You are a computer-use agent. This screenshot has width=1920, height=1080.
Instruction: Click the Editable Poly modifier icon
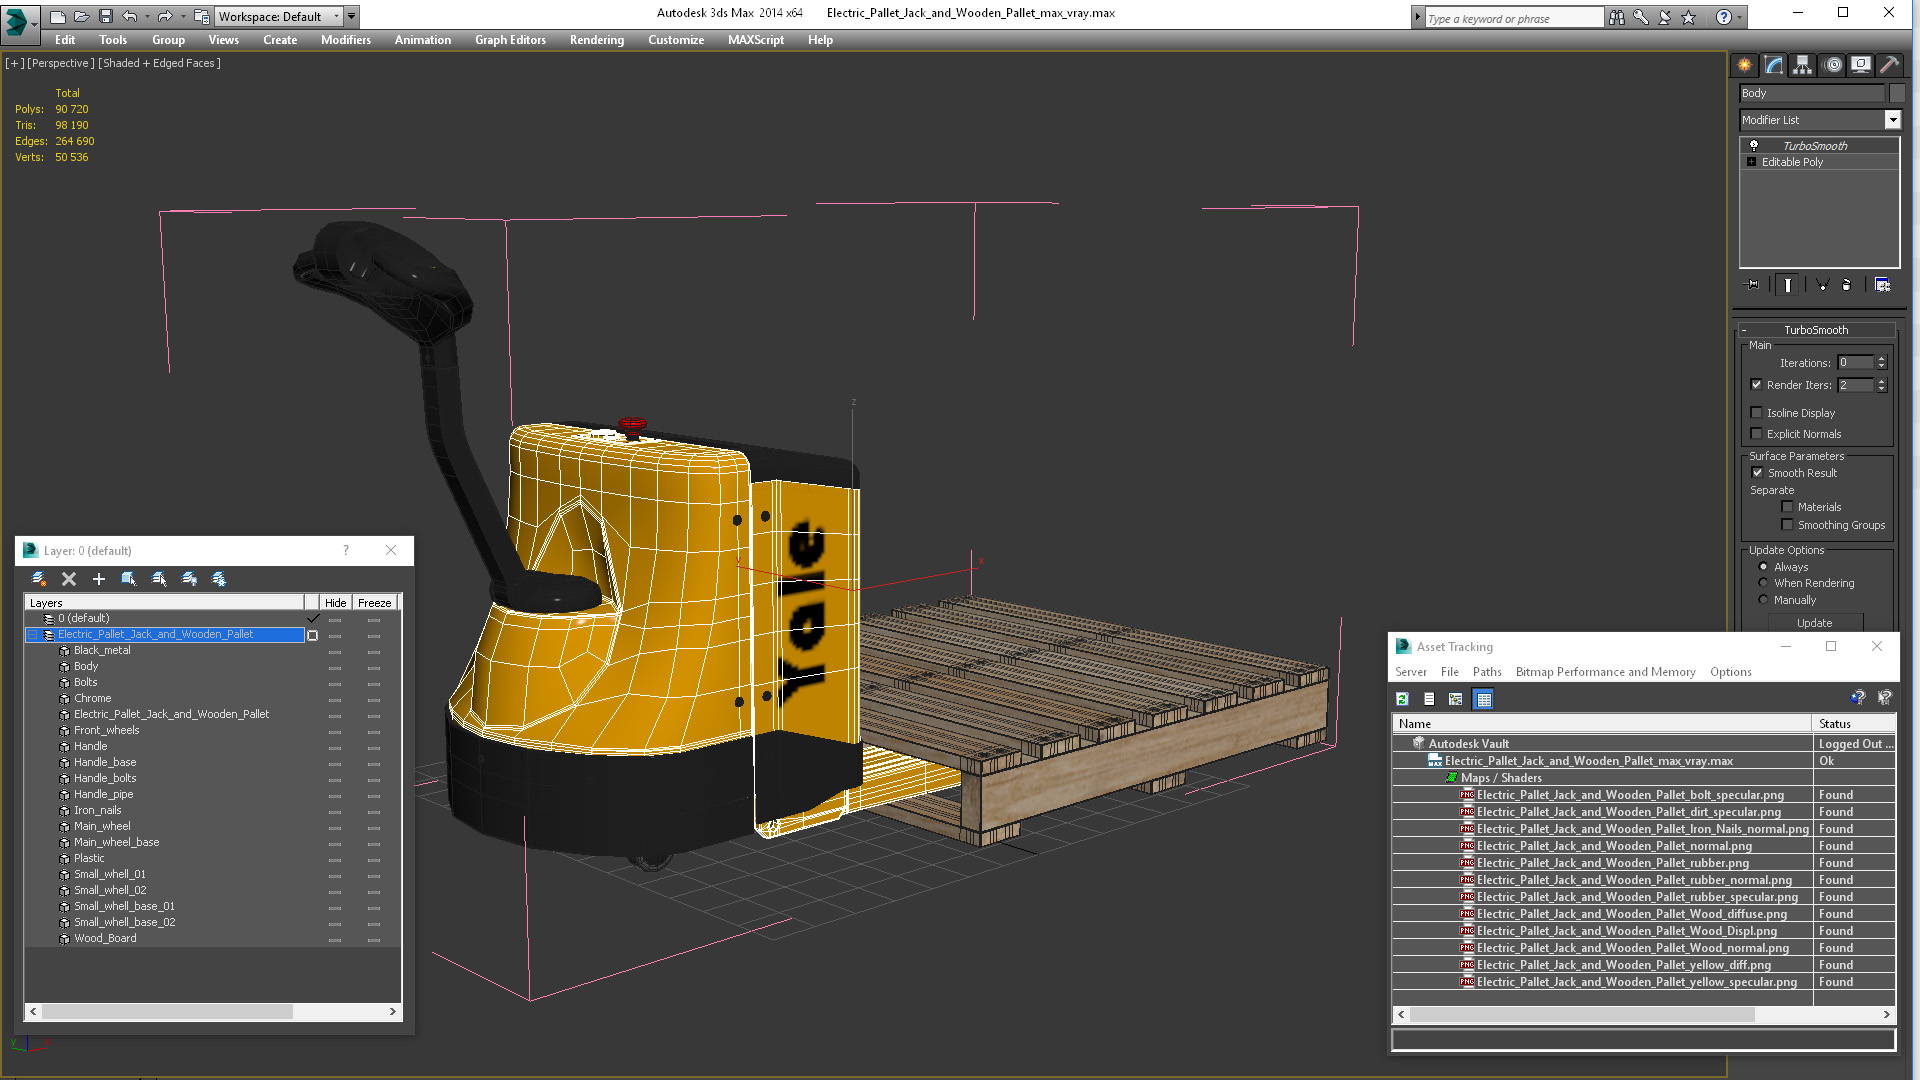(x=1751, y=162)
